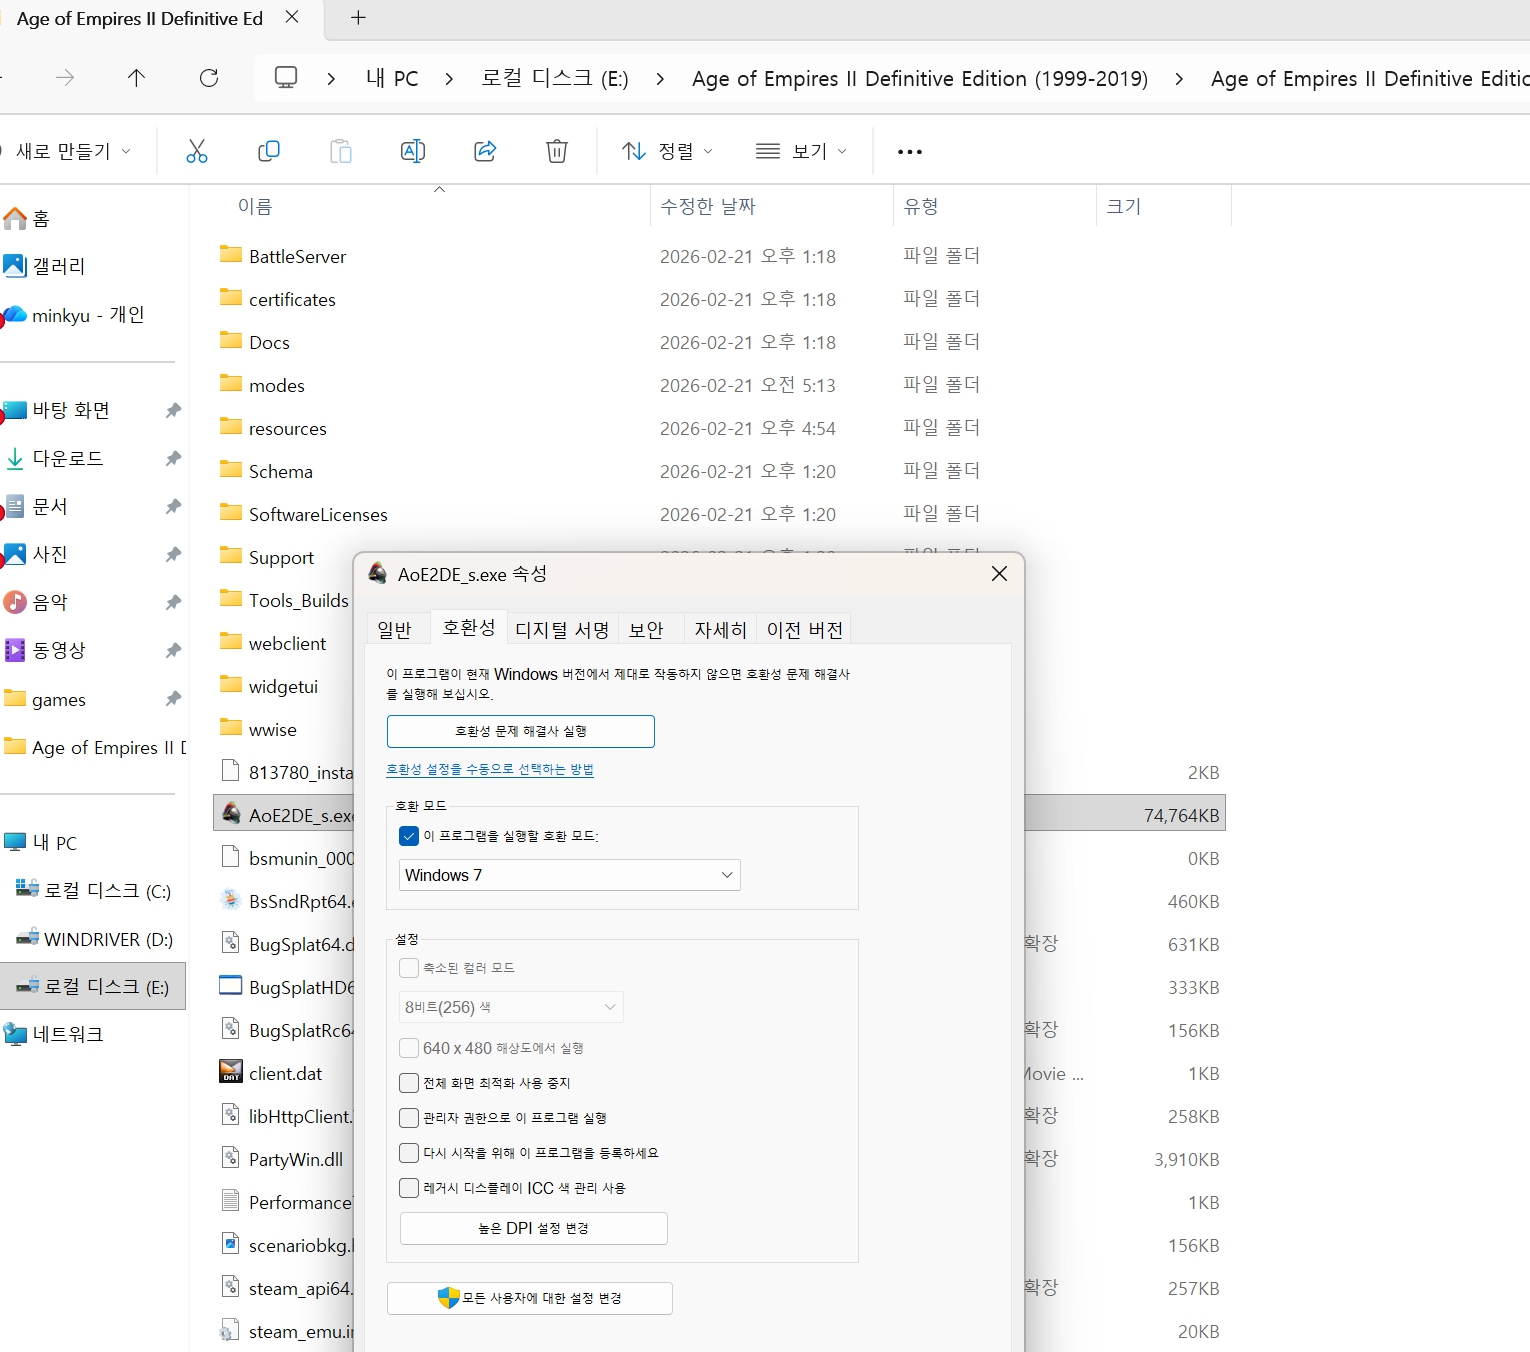
Task: Click the Rename icon in toolbar
Action: click(412, 151)
